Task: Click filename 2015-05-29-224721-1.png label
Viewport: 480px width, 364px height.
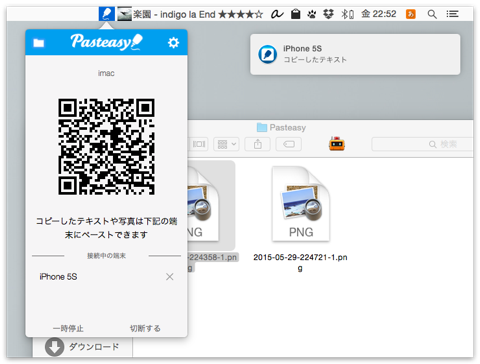Action: coord(300,262)
